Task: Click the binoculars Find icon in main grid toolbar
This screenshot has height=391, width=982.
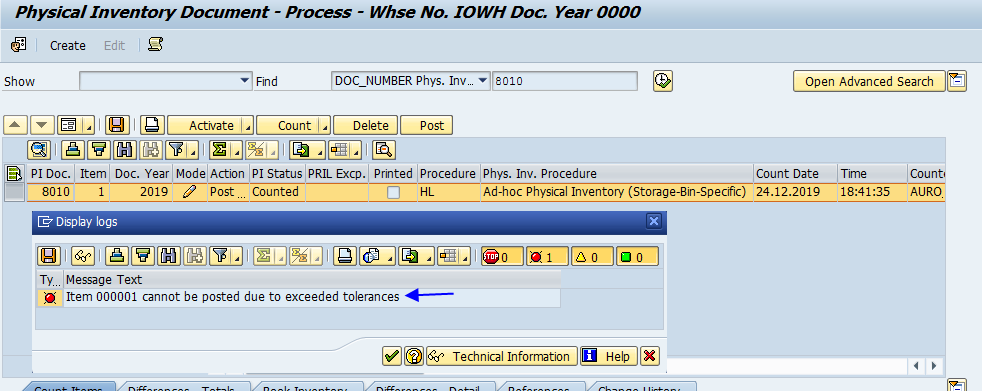Action: pyautogui.click(x=124, y=150)
